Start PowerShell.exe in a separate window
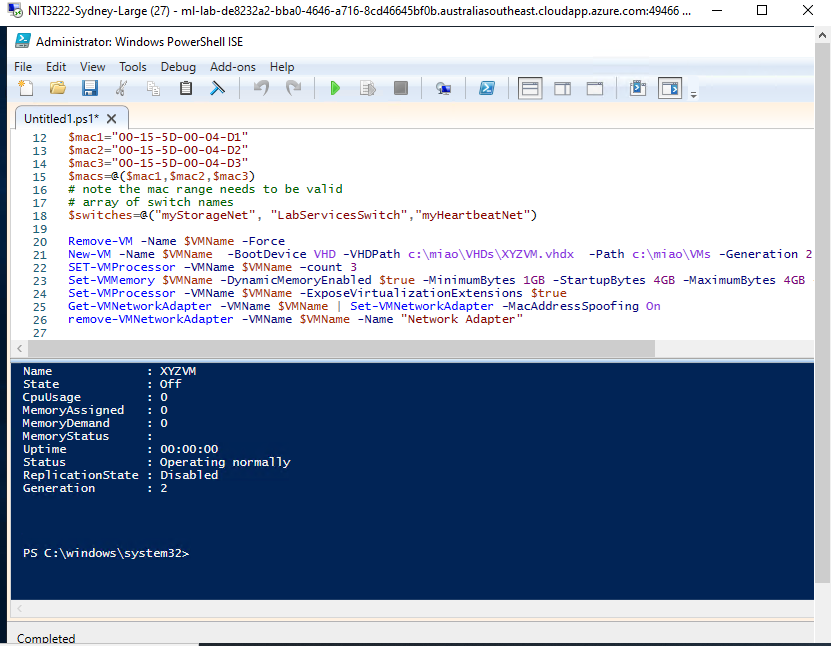 tap(487, 88)
